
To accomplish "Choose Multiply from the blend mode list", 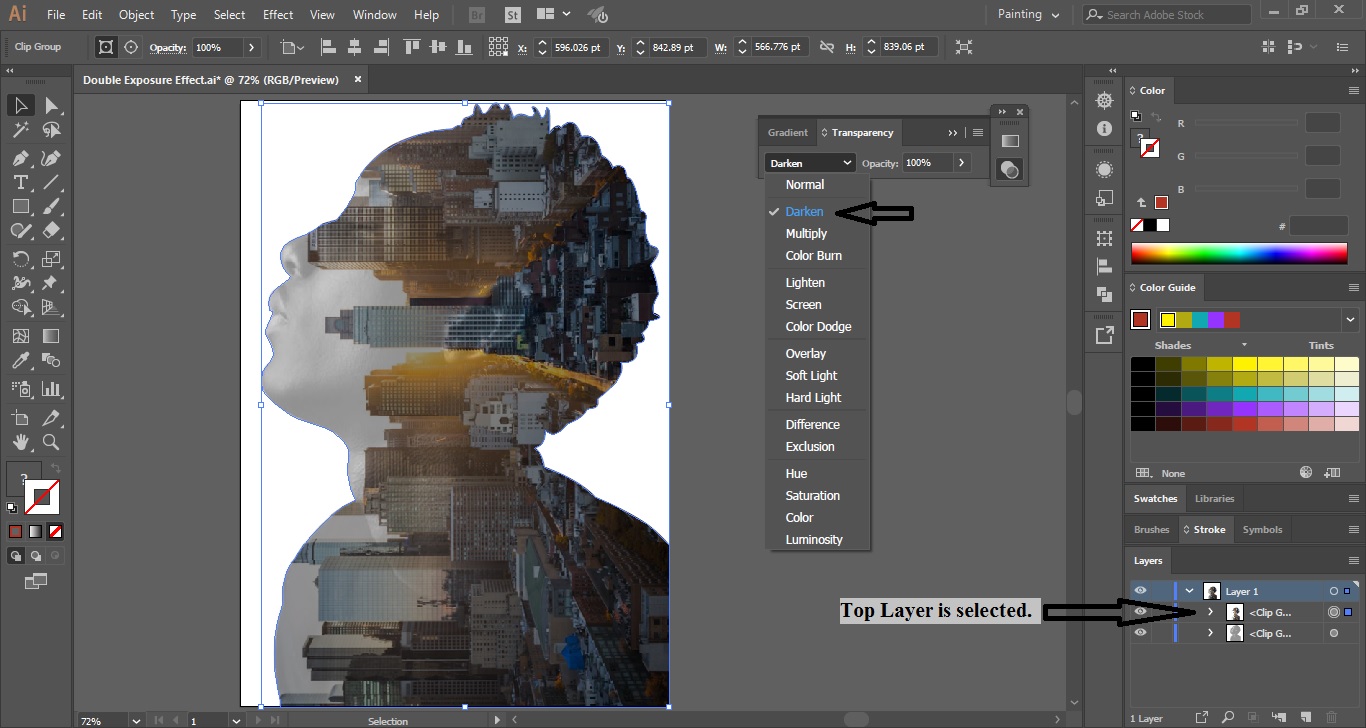I will coord(806,233).
